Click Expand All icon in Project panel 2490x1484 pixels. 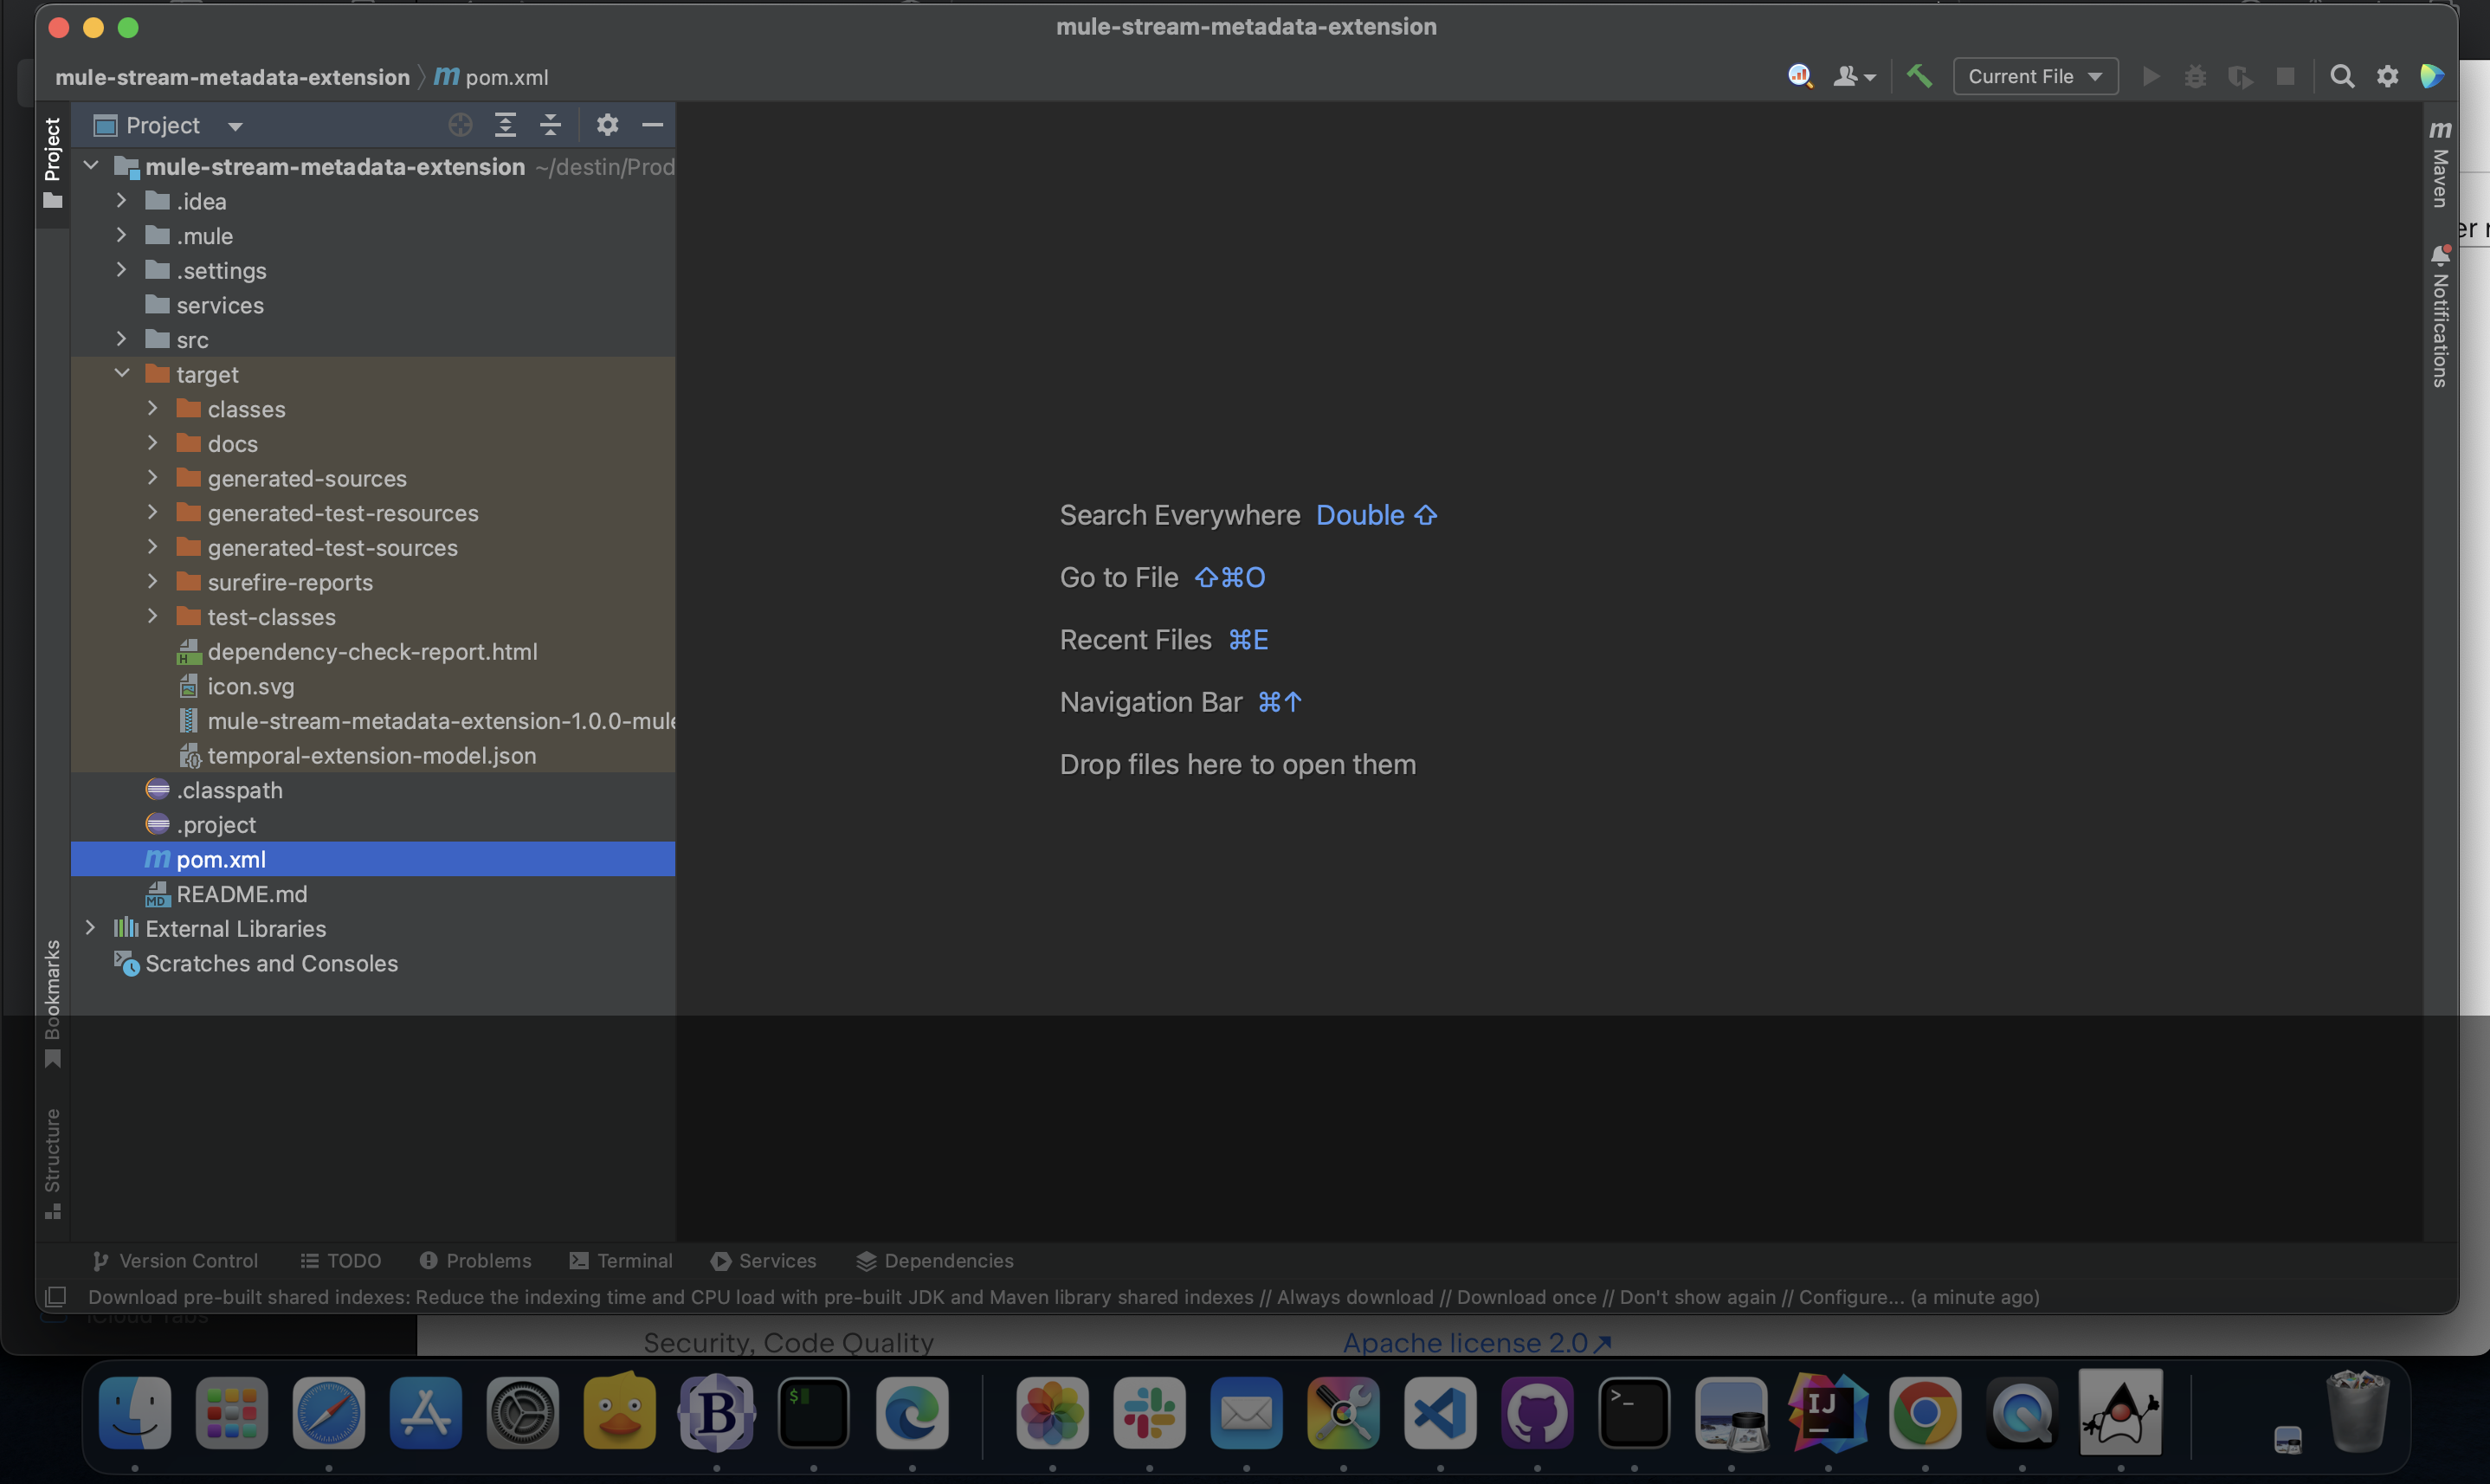click(x=505, y=125)
